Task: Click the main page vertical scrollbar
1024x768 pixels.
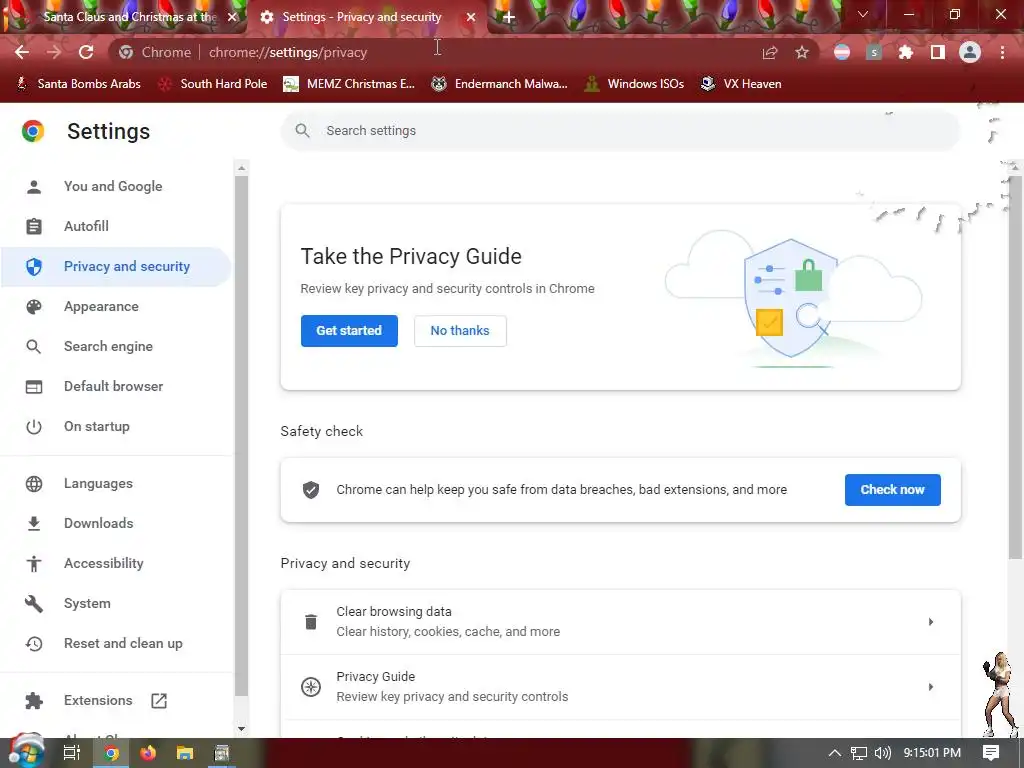Action: (1015, 366)
